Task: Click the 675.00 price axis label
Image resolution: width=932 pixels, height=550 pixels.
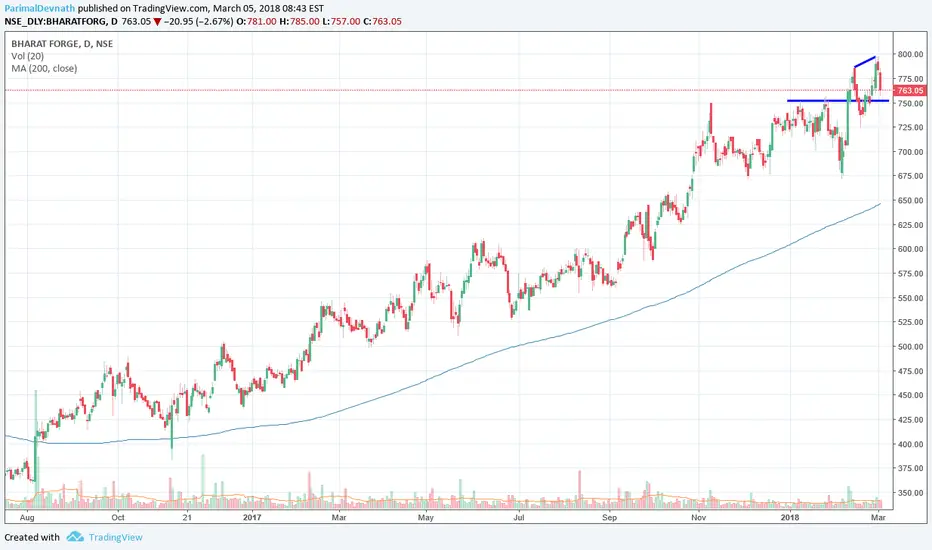Action: [910, 176]
